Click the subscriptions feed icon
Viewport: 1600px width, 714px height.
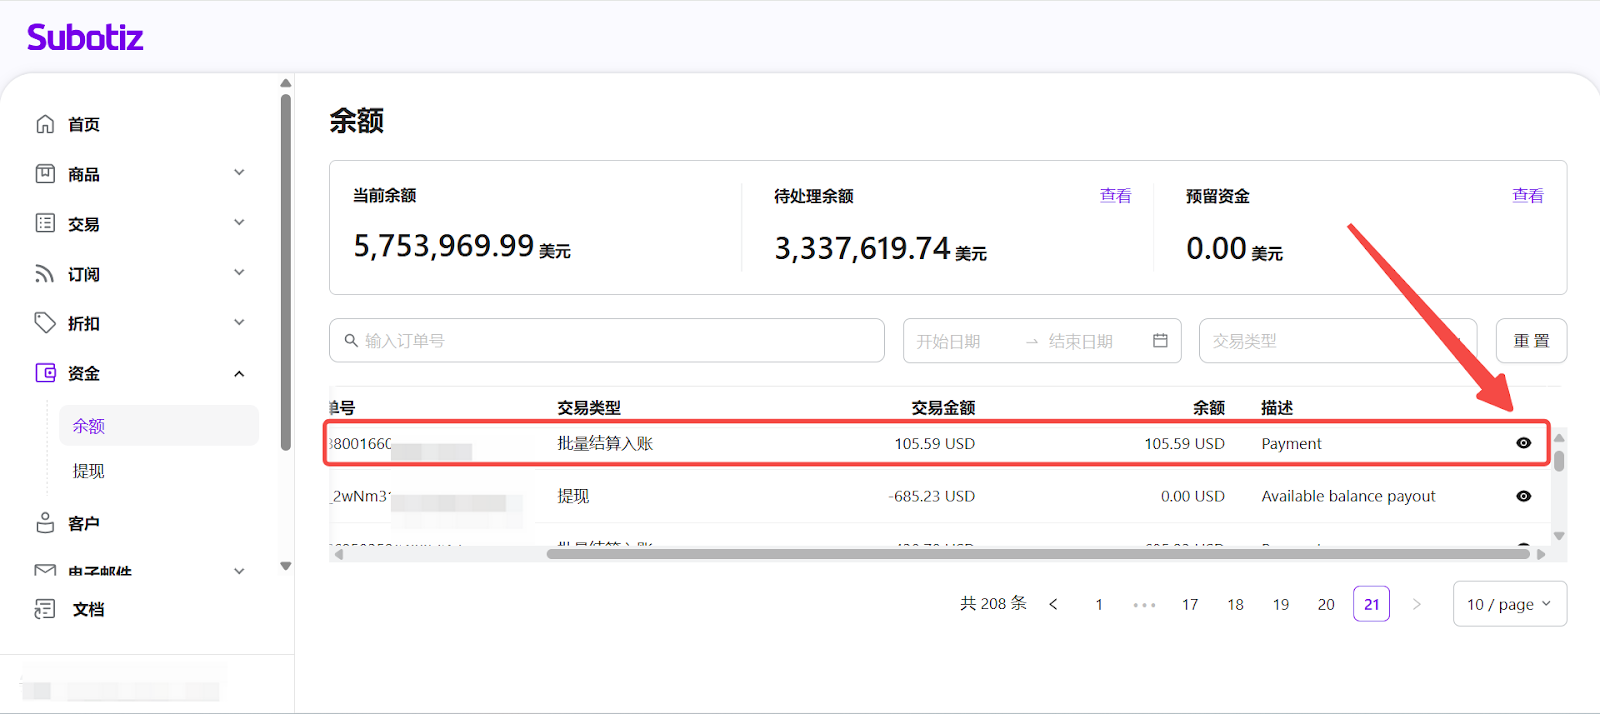click(45, 273)
